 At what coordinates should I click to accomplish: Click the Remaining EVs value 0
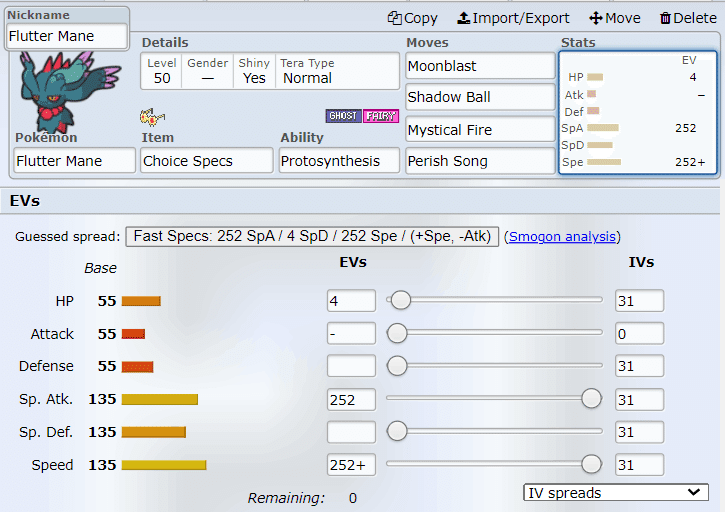[x=353, y=498]
